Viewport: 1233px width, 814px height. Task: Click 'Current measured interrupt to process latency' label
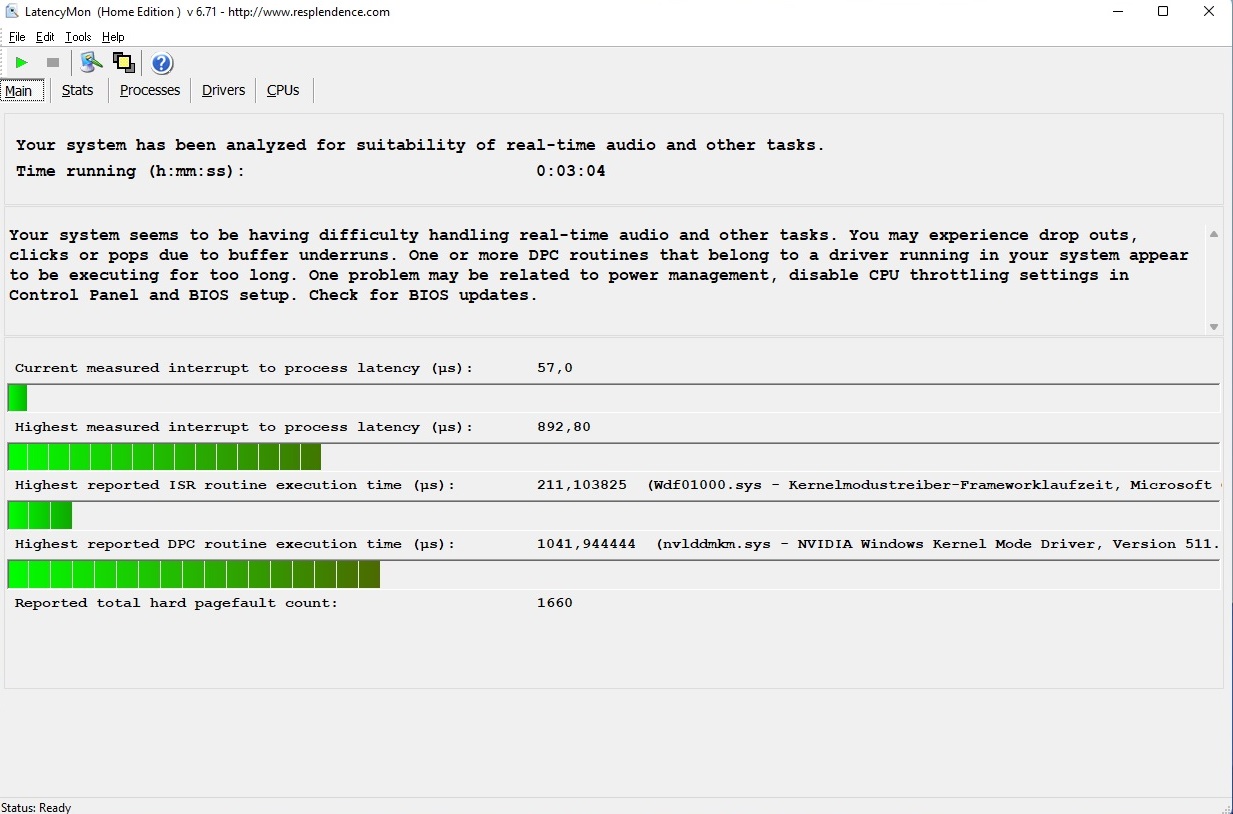point(244,368)
